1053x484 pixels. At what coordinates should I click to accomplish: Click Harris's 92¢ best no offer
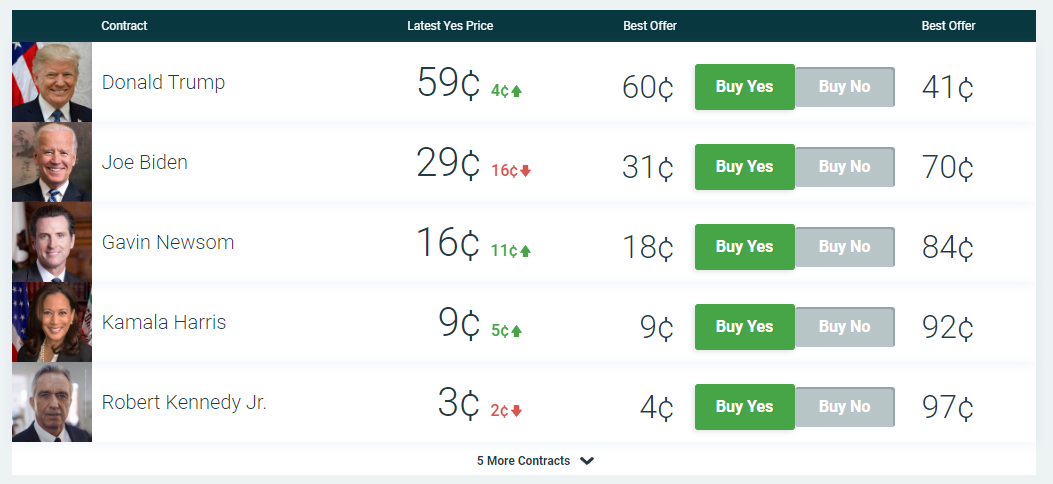click(948, 328)
